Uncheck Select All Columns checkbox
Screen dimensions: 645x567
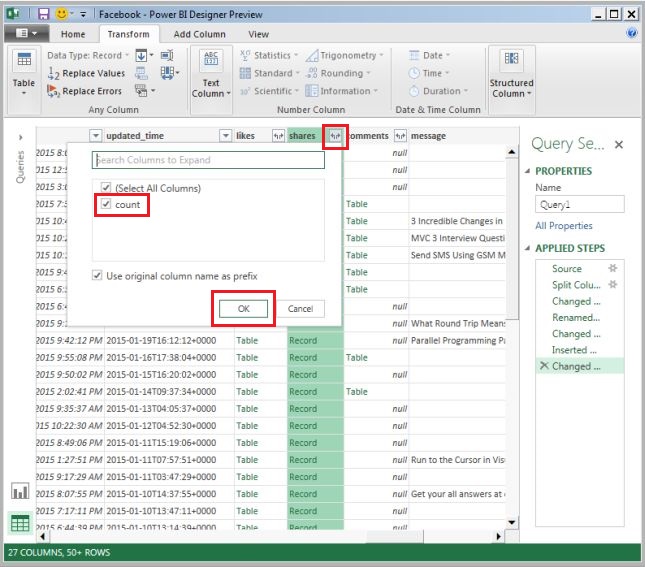pyautogui.click(x=106, y=188)
